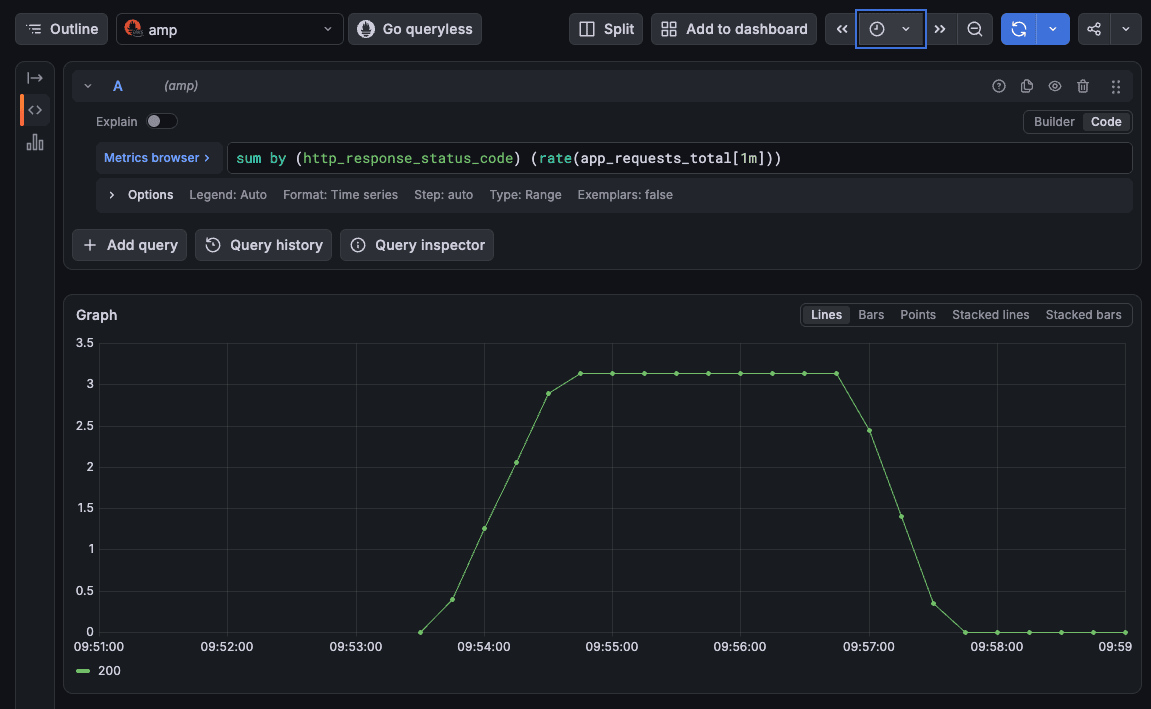Viewport: 1151px width, 709px height.
Task: Duplicate query A
Action: 1027,86
